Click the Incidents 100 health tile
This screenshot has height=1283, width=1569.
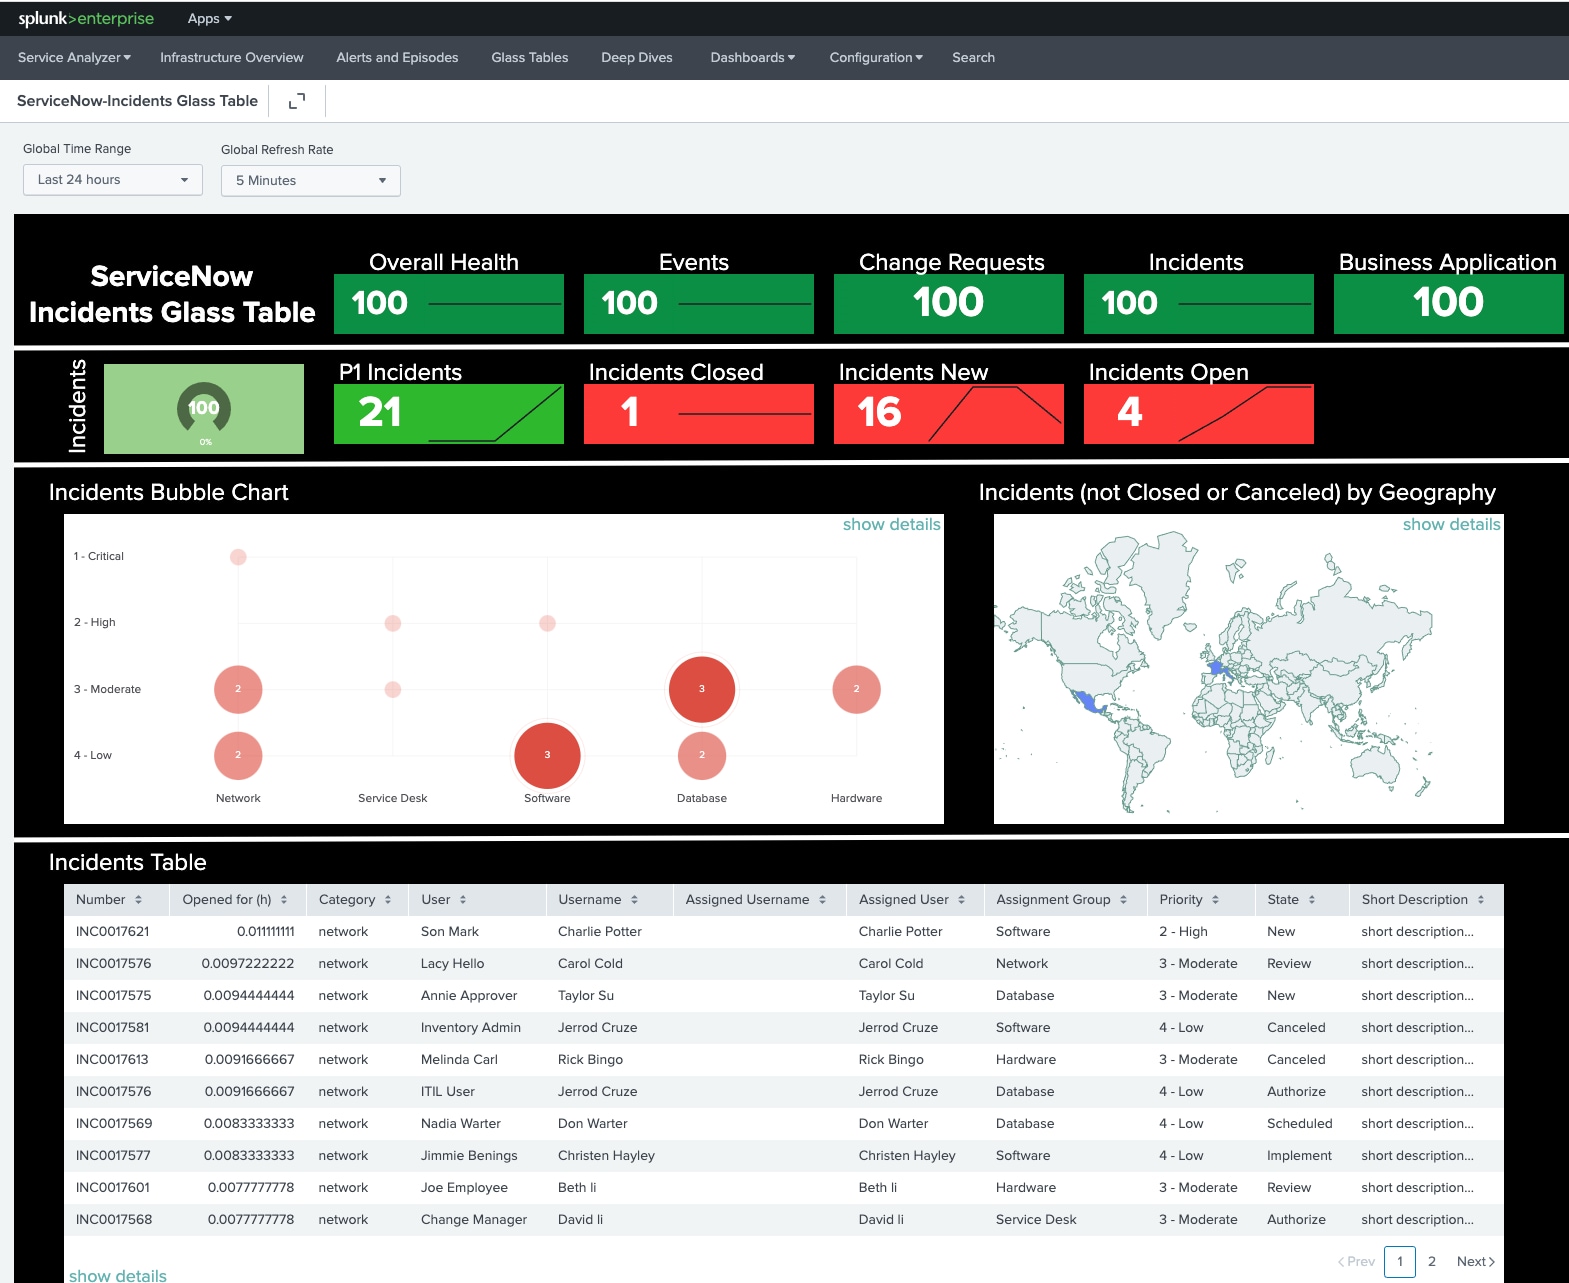click(1199, 303)
